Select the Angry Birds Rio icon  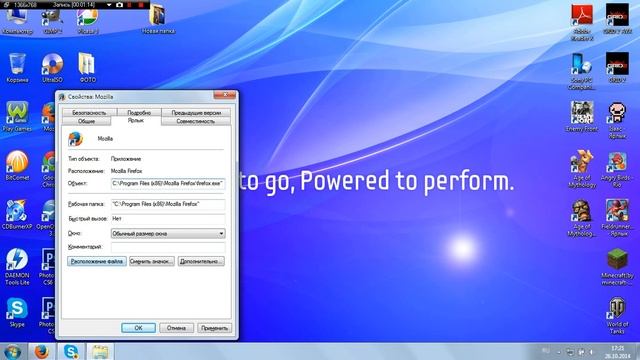point(617,169)
